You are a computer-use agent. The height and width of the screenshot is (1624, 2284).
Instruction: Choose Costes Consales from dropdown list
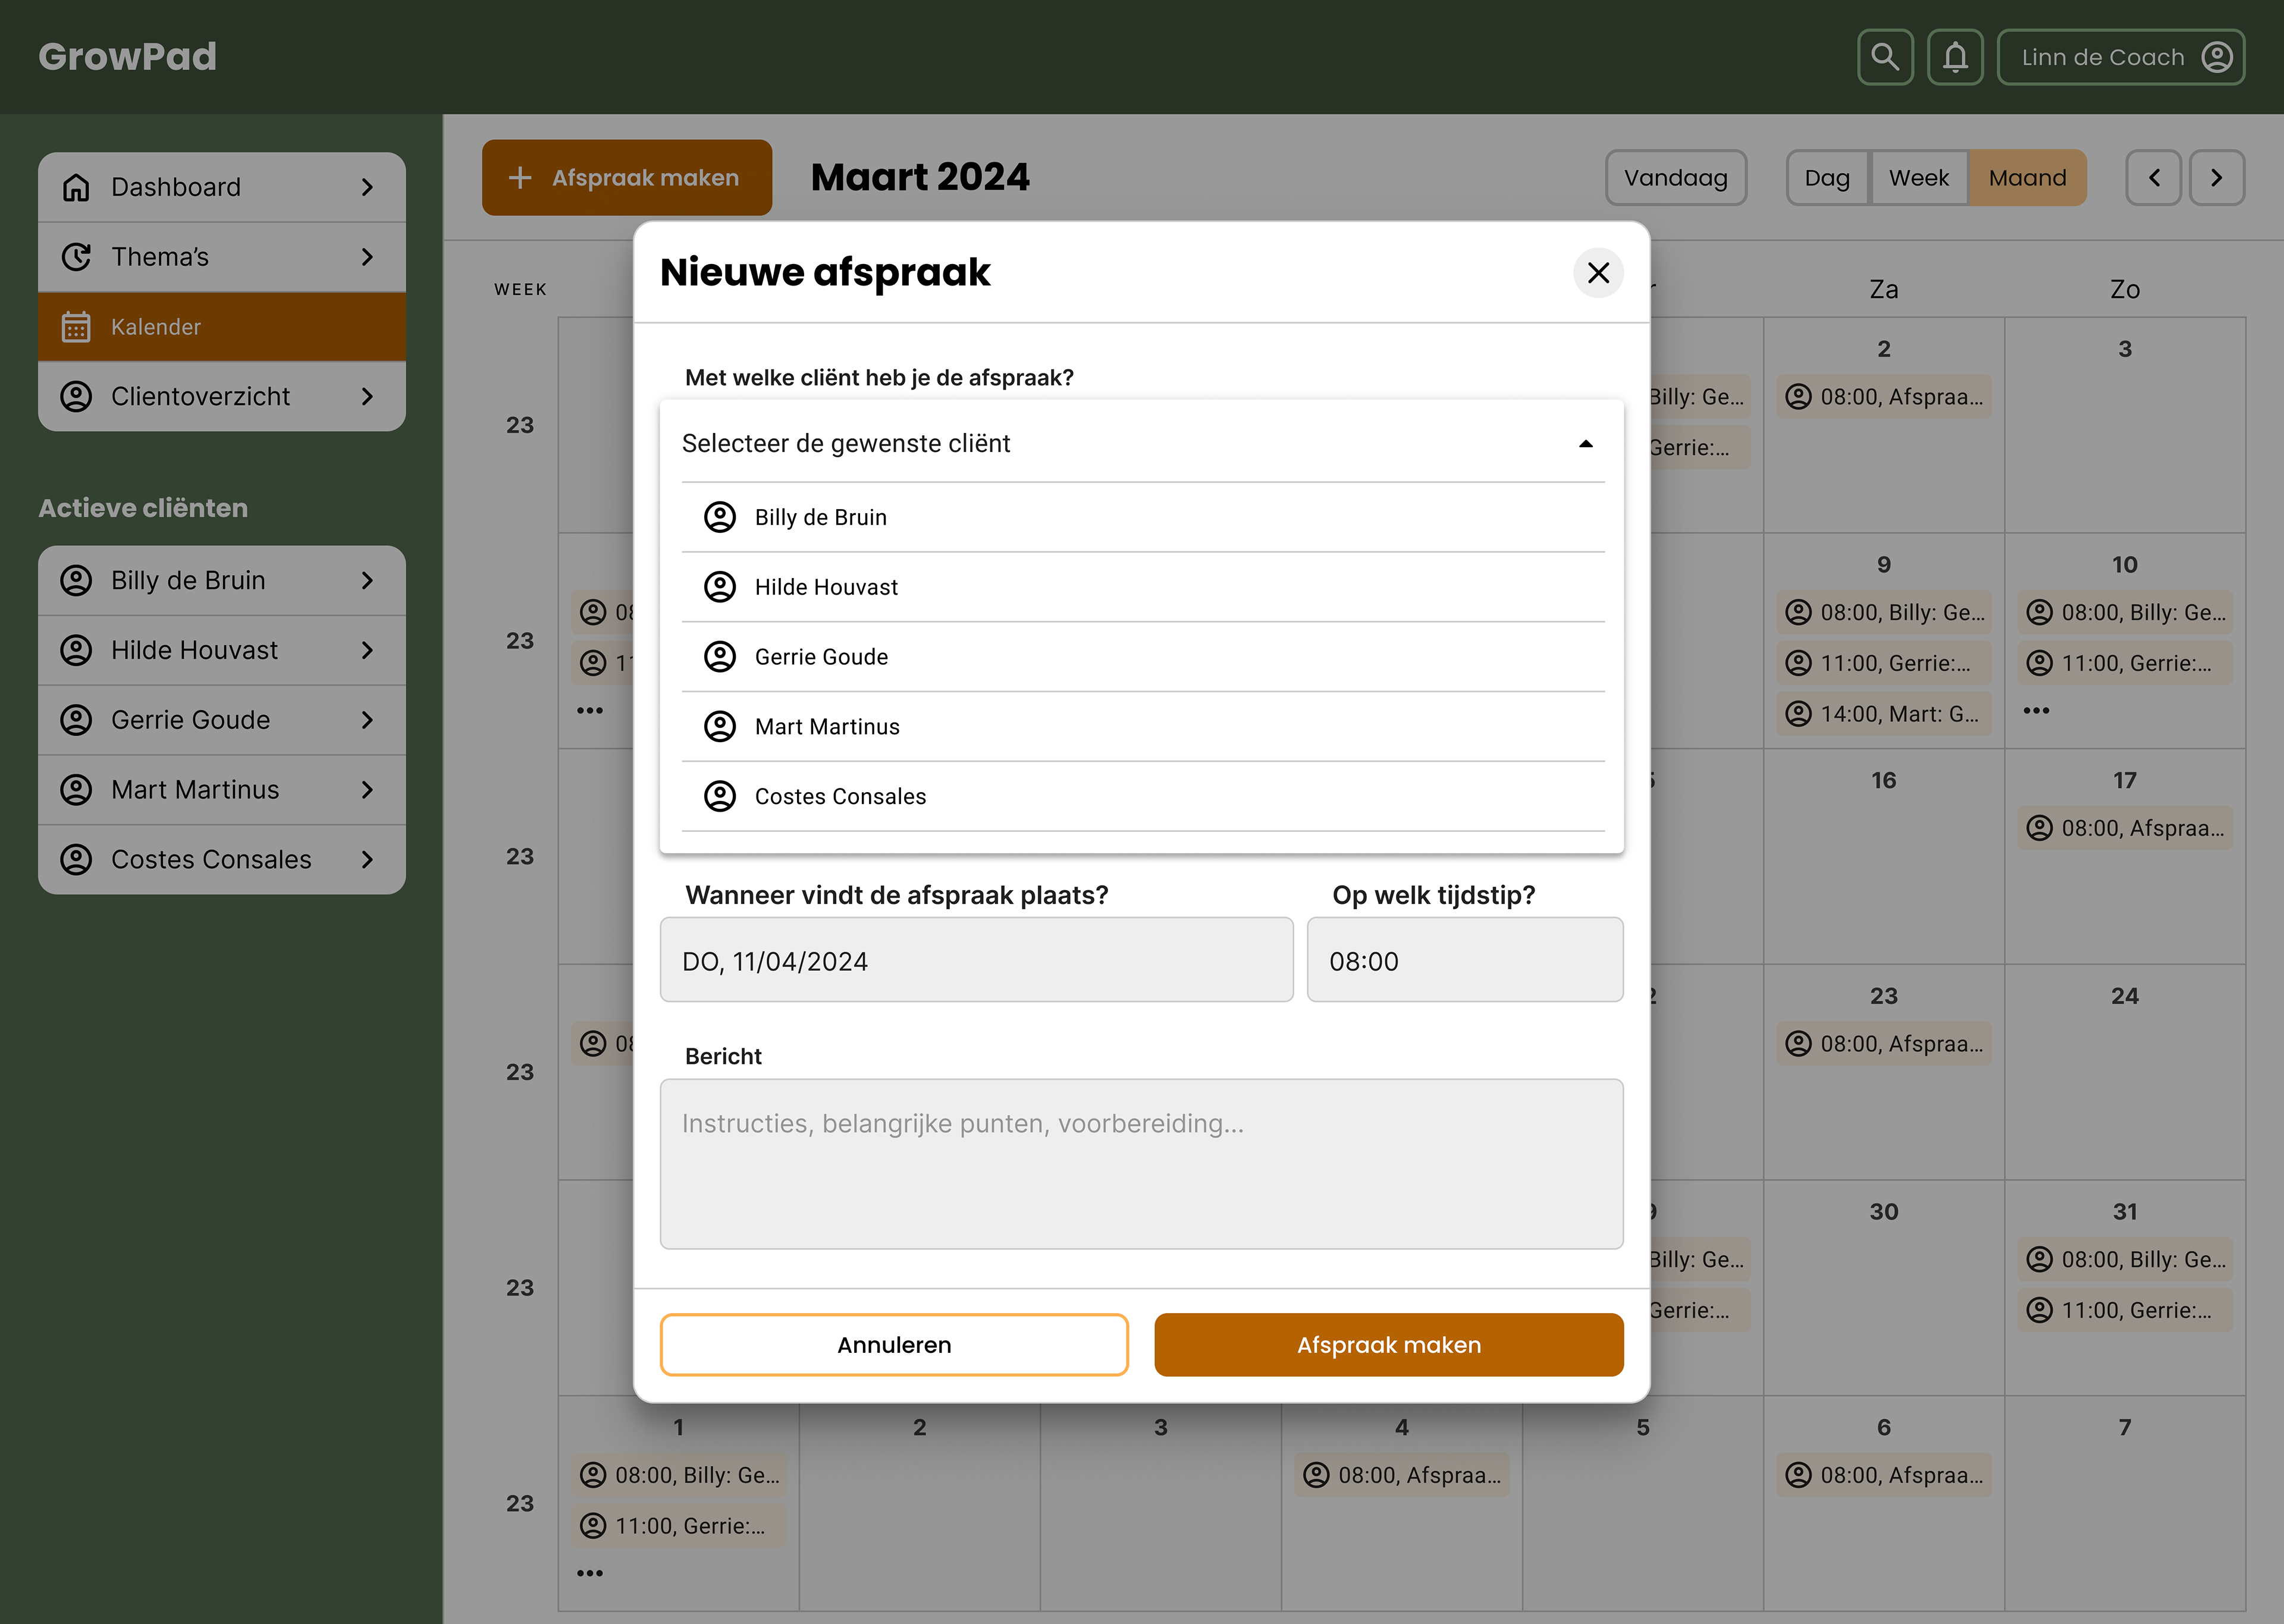(x=1143, y=797)
